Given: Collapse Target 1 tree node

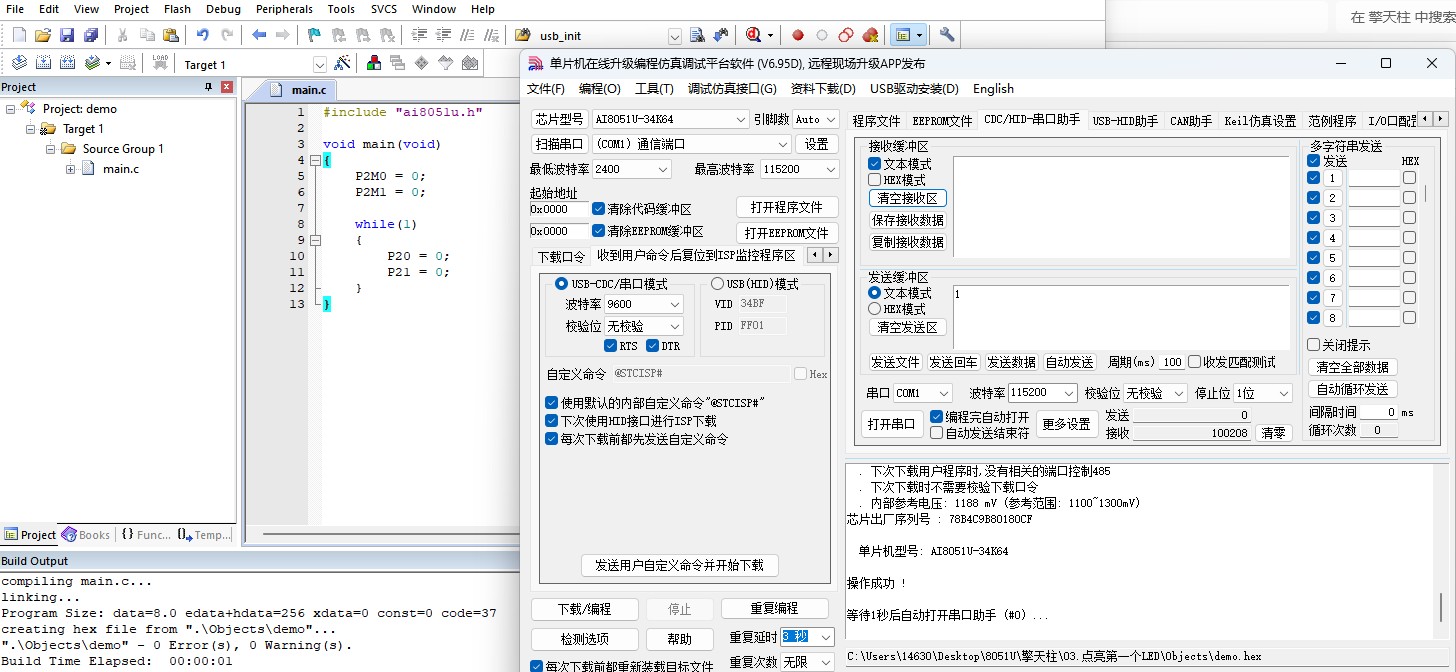Looking at the screenshot, I should coord(31,129).
